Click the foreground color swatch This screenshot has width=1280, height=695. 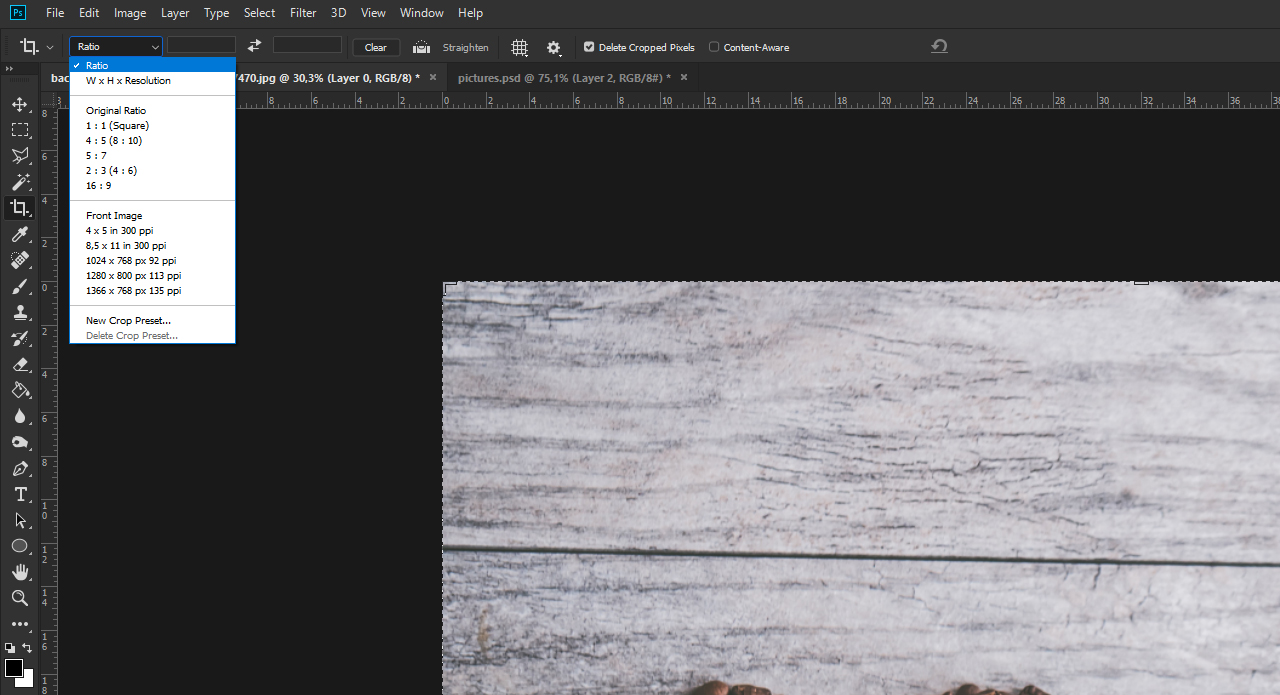tap(14, 667)
